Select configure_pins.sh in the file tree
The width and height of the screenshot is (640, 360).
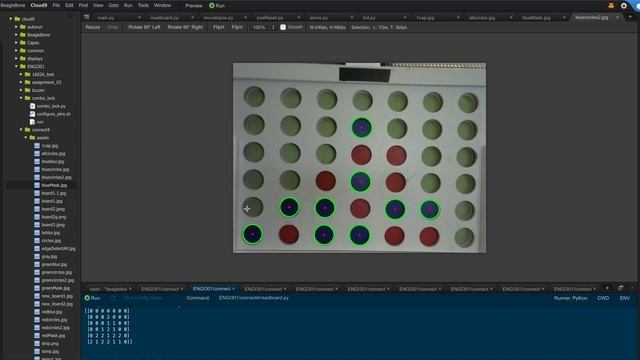53,114
